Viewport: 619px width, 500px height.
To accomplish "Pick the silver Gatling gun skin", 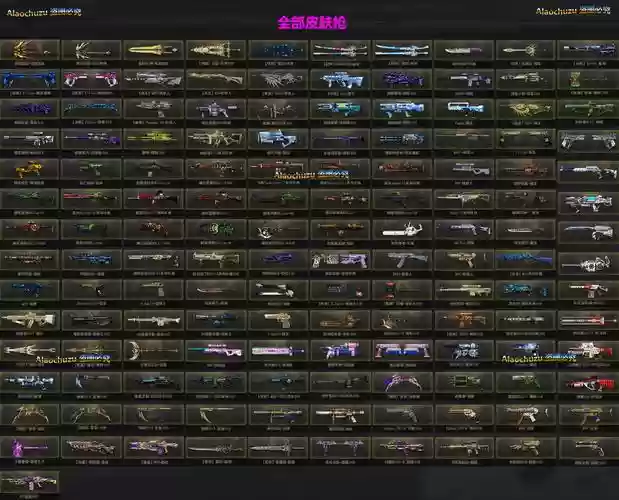I will tap(588, 263).
